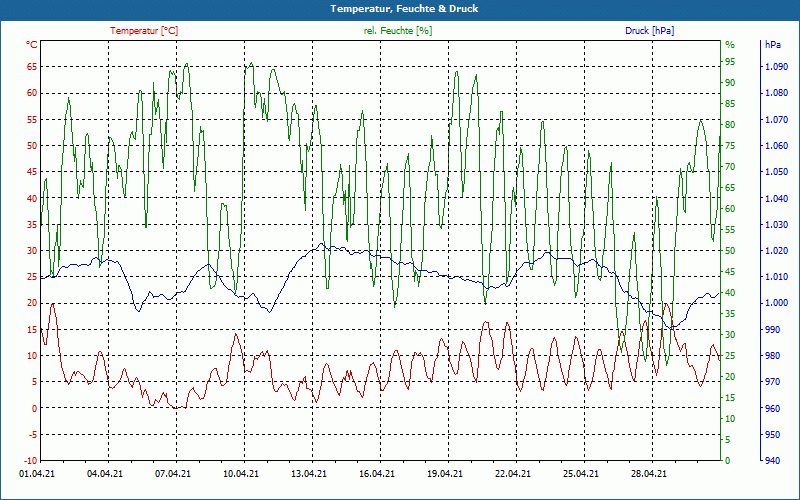The width and height of the screenshot is (800, 500).
Task: Click the 60 tick on temperature axis
Action: point(32,93)
